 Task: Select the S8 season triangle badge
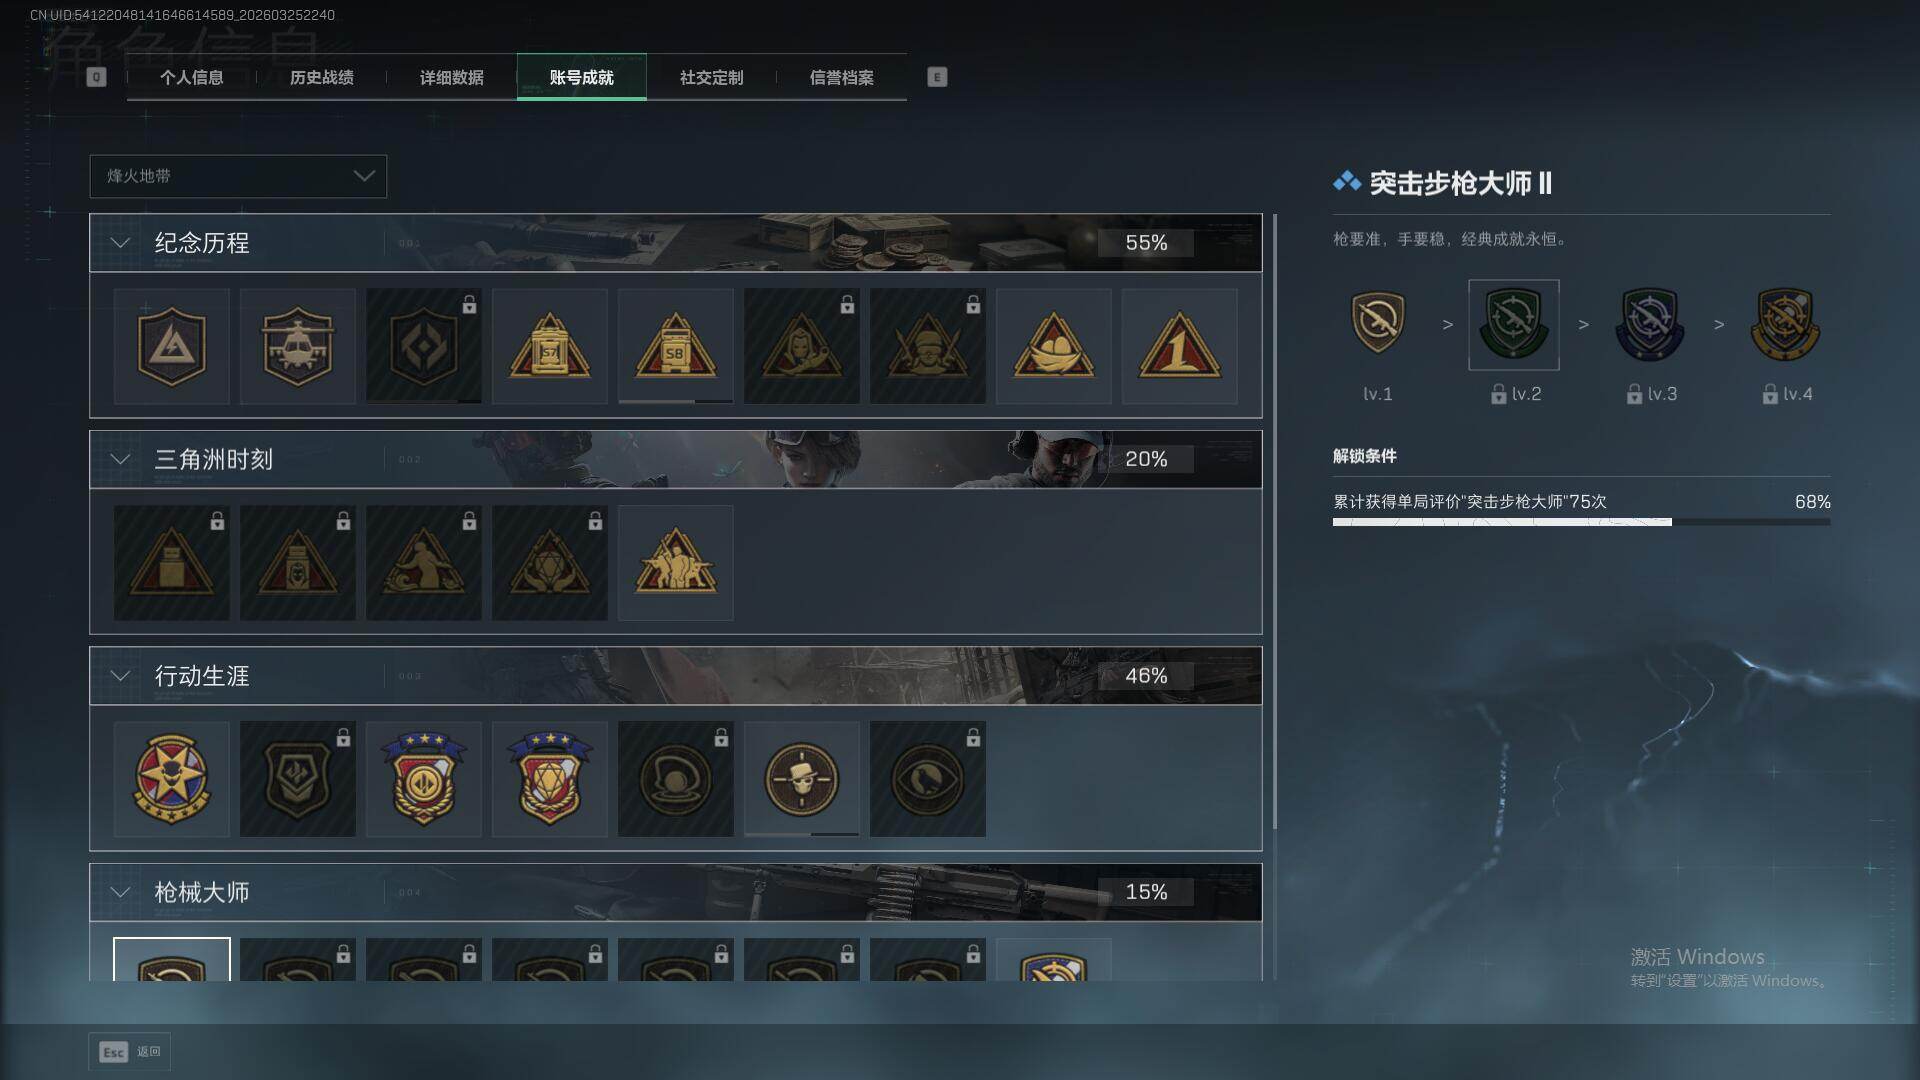[676, 346]
